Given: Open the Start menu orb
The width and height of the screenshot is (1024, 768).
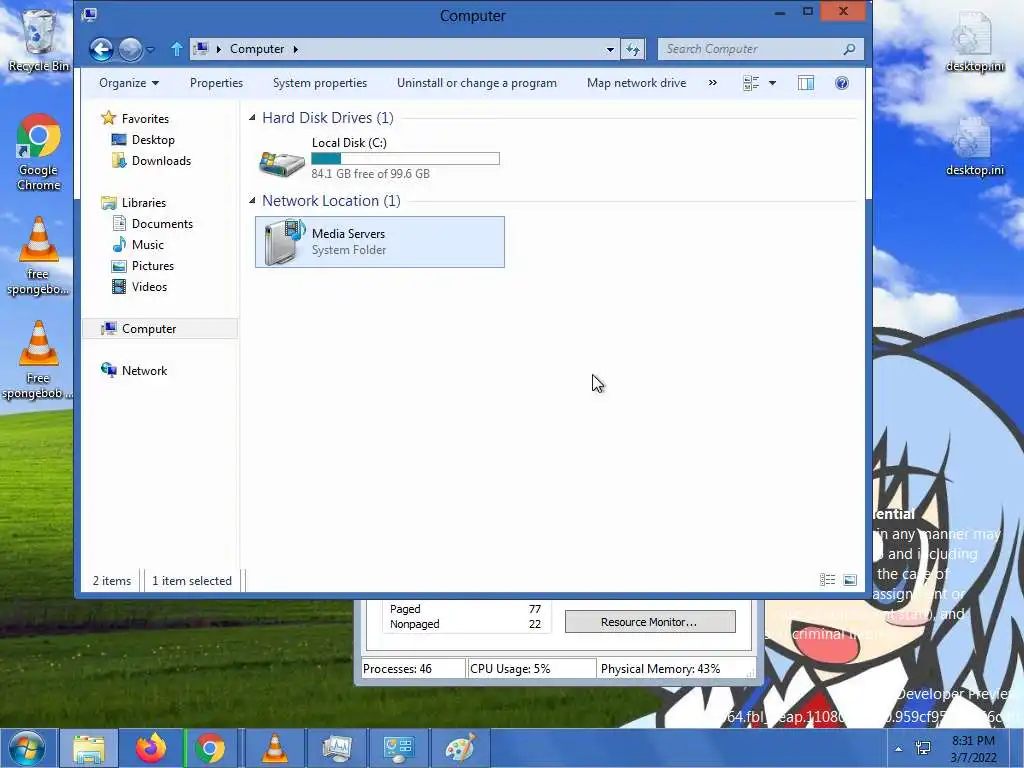Looking at the screenshot, I should 27,748.
